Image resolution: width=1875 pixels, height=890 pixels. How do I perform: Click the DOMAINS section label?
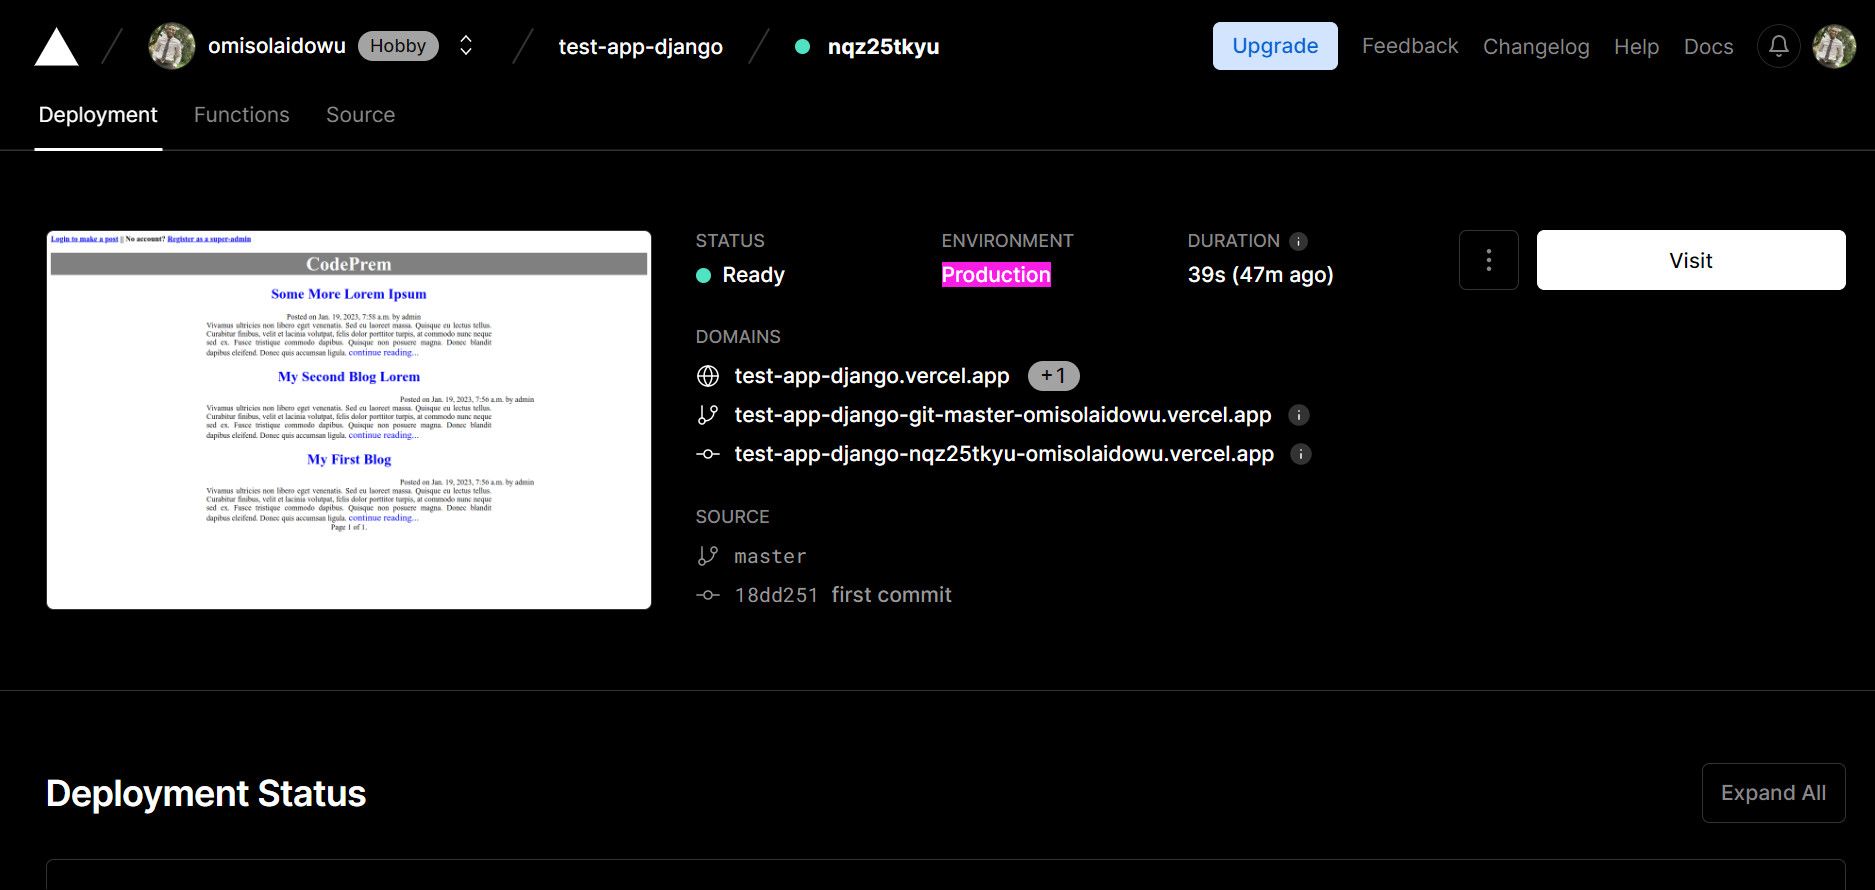pyautogui.click(x=738, y=337)
